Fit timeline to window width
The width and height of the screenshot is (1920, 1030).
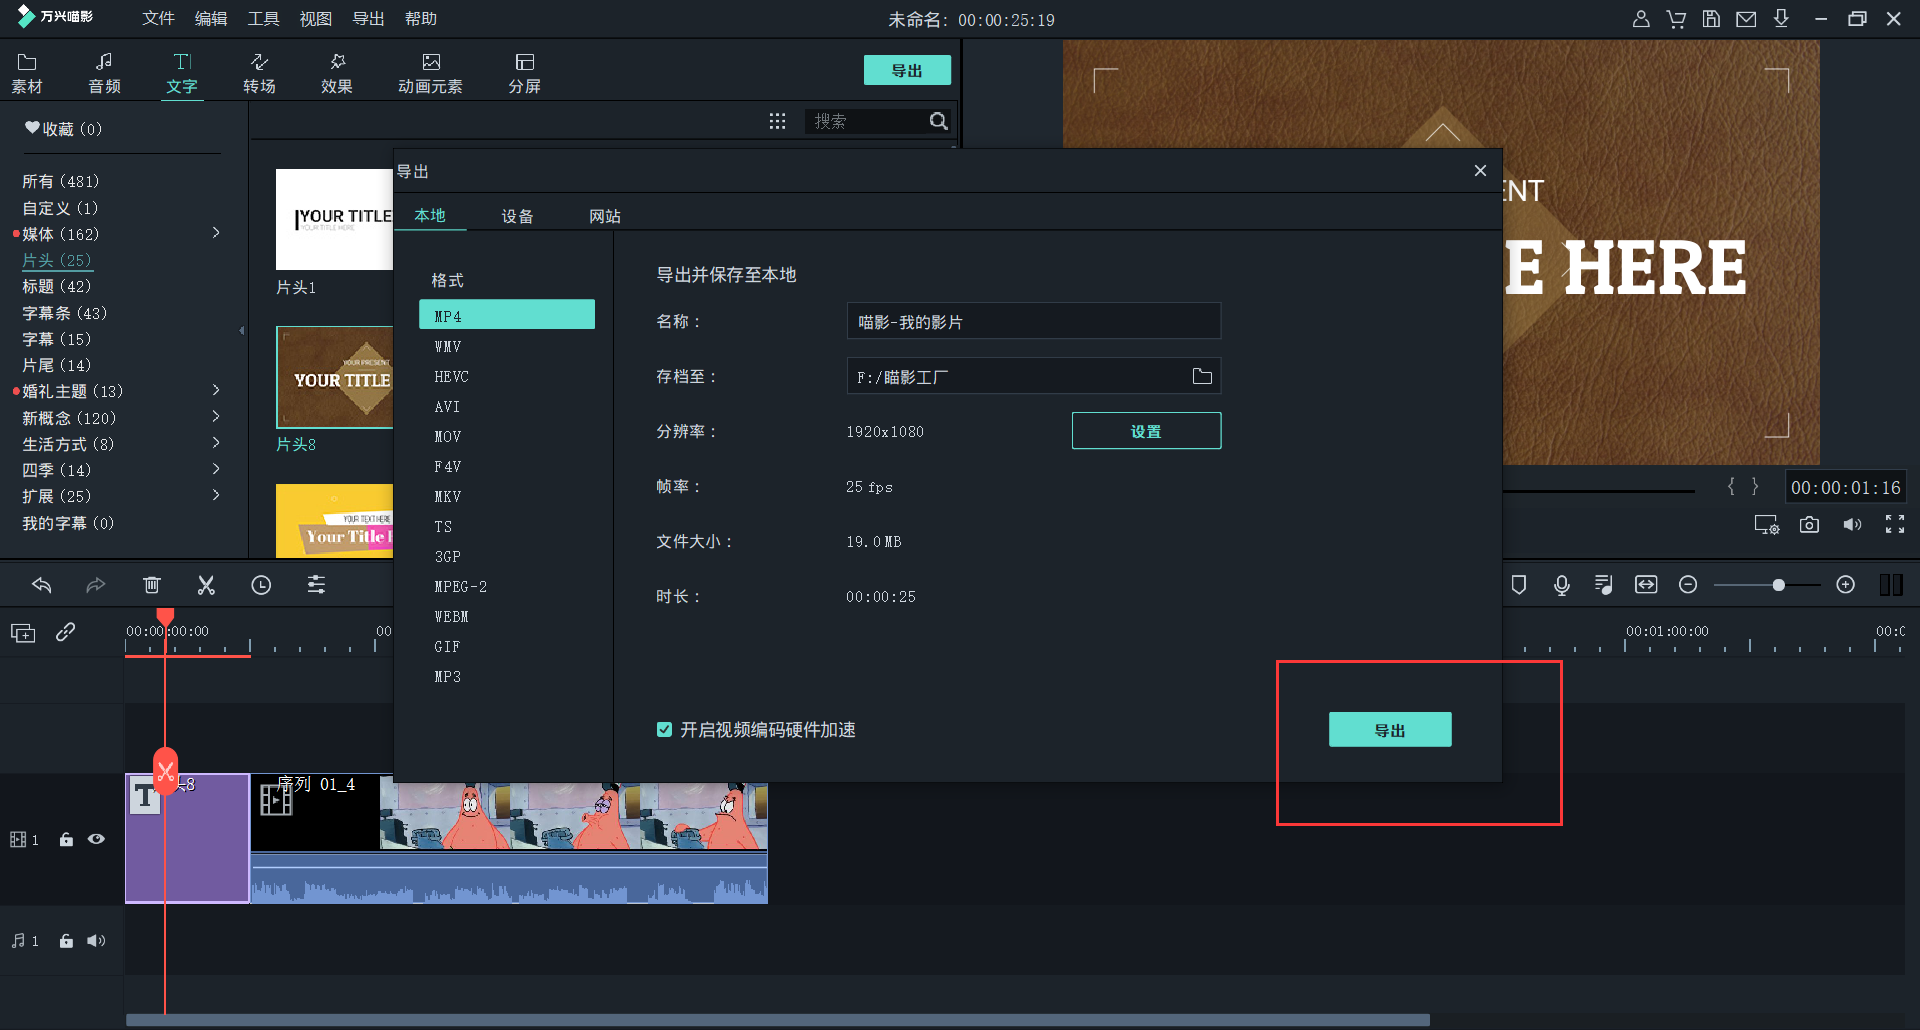[1646, 585]
